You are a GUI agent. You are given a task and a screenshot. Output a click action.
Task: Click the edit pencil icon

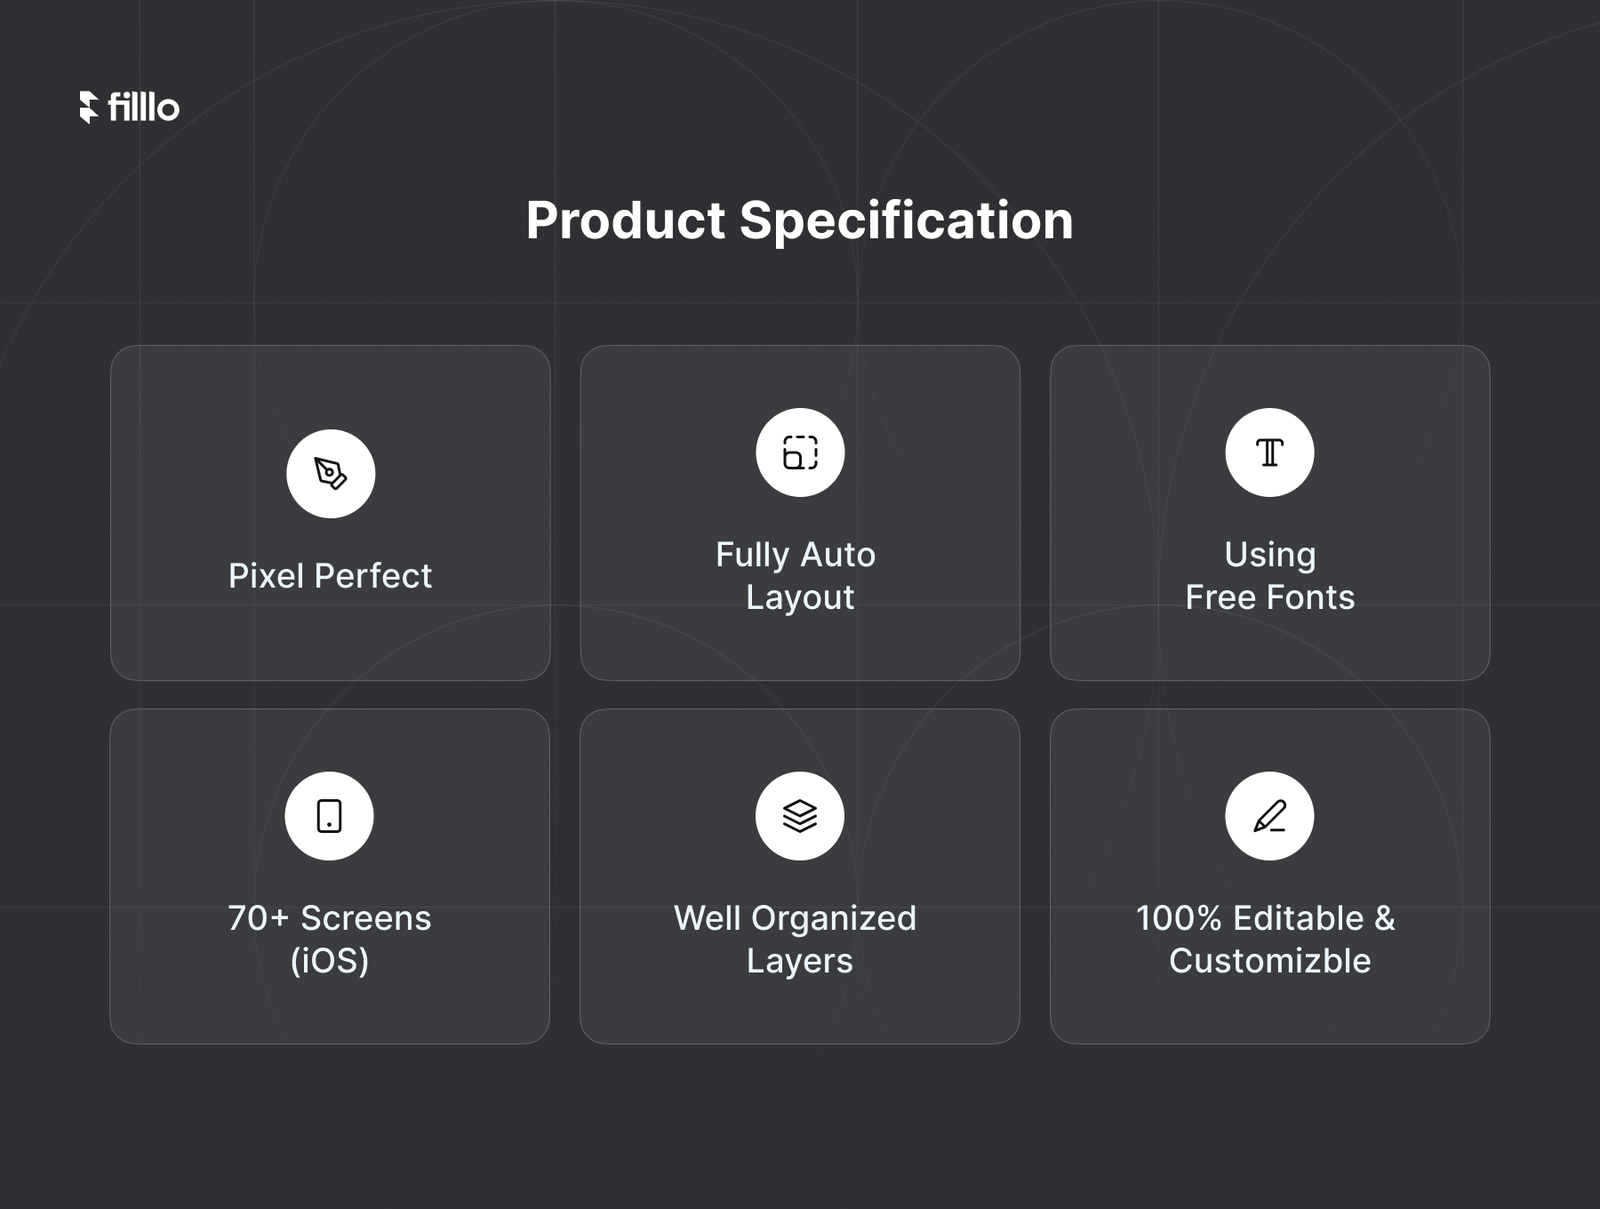click(1270, 816)
